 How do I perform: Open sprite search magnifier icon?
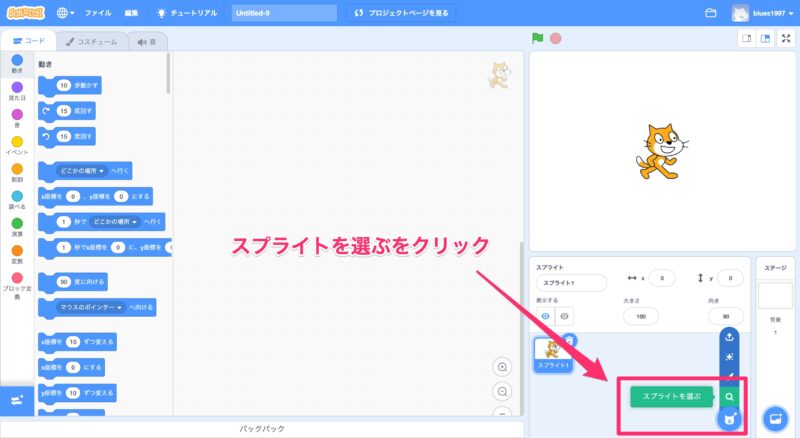tap(730, 396)
